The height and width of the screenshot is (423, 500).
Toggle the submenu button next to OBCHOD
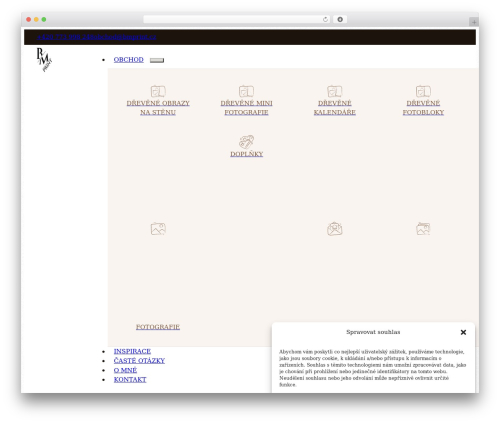pos(157,60)
